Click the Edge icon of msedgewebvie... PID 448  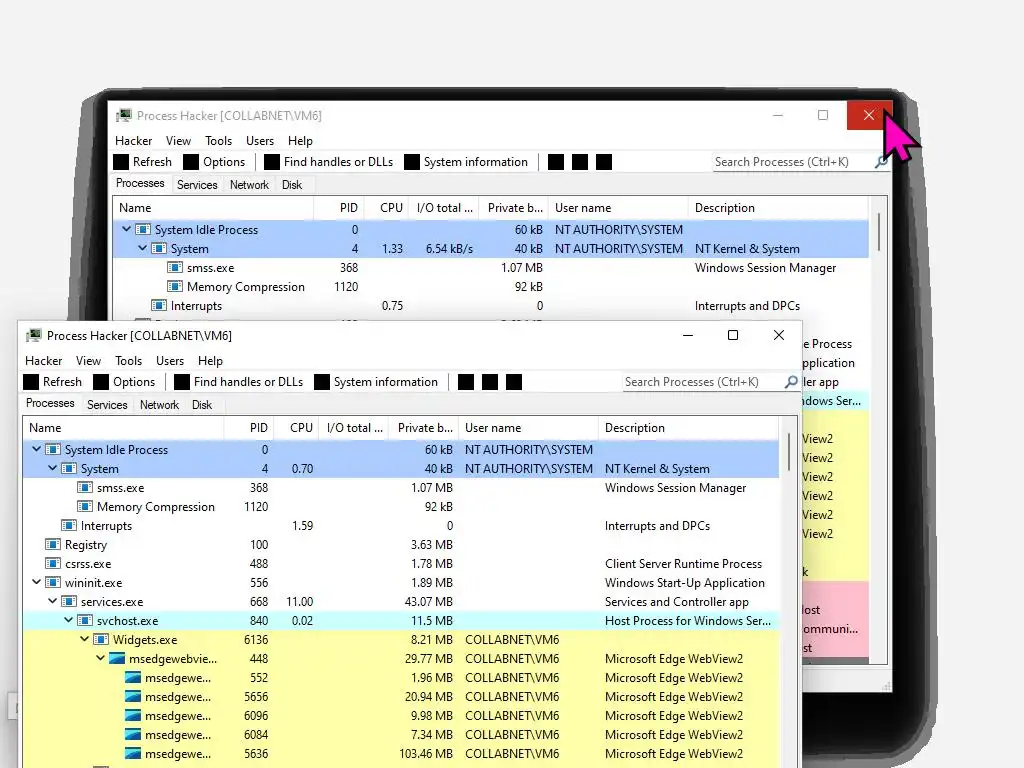click(x=117, y=659)
